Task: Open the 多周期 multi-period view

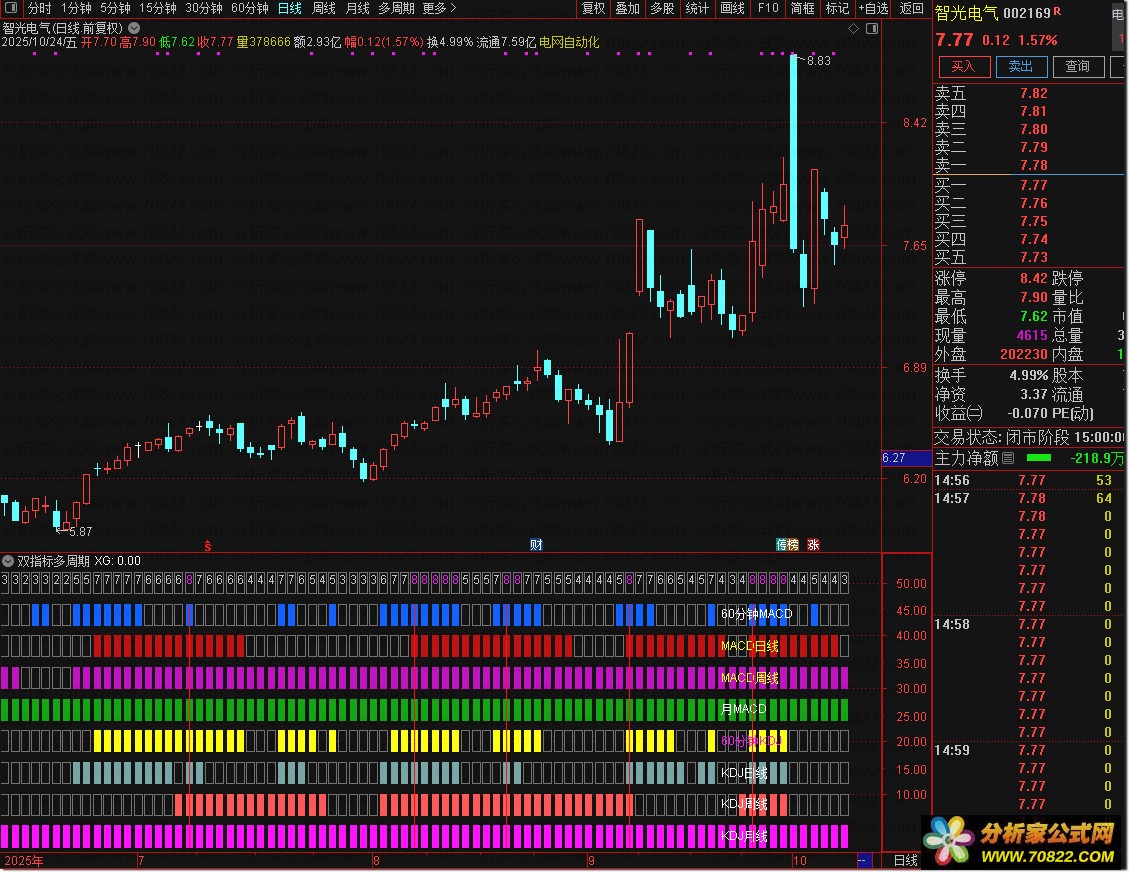Action: point(396,8)
